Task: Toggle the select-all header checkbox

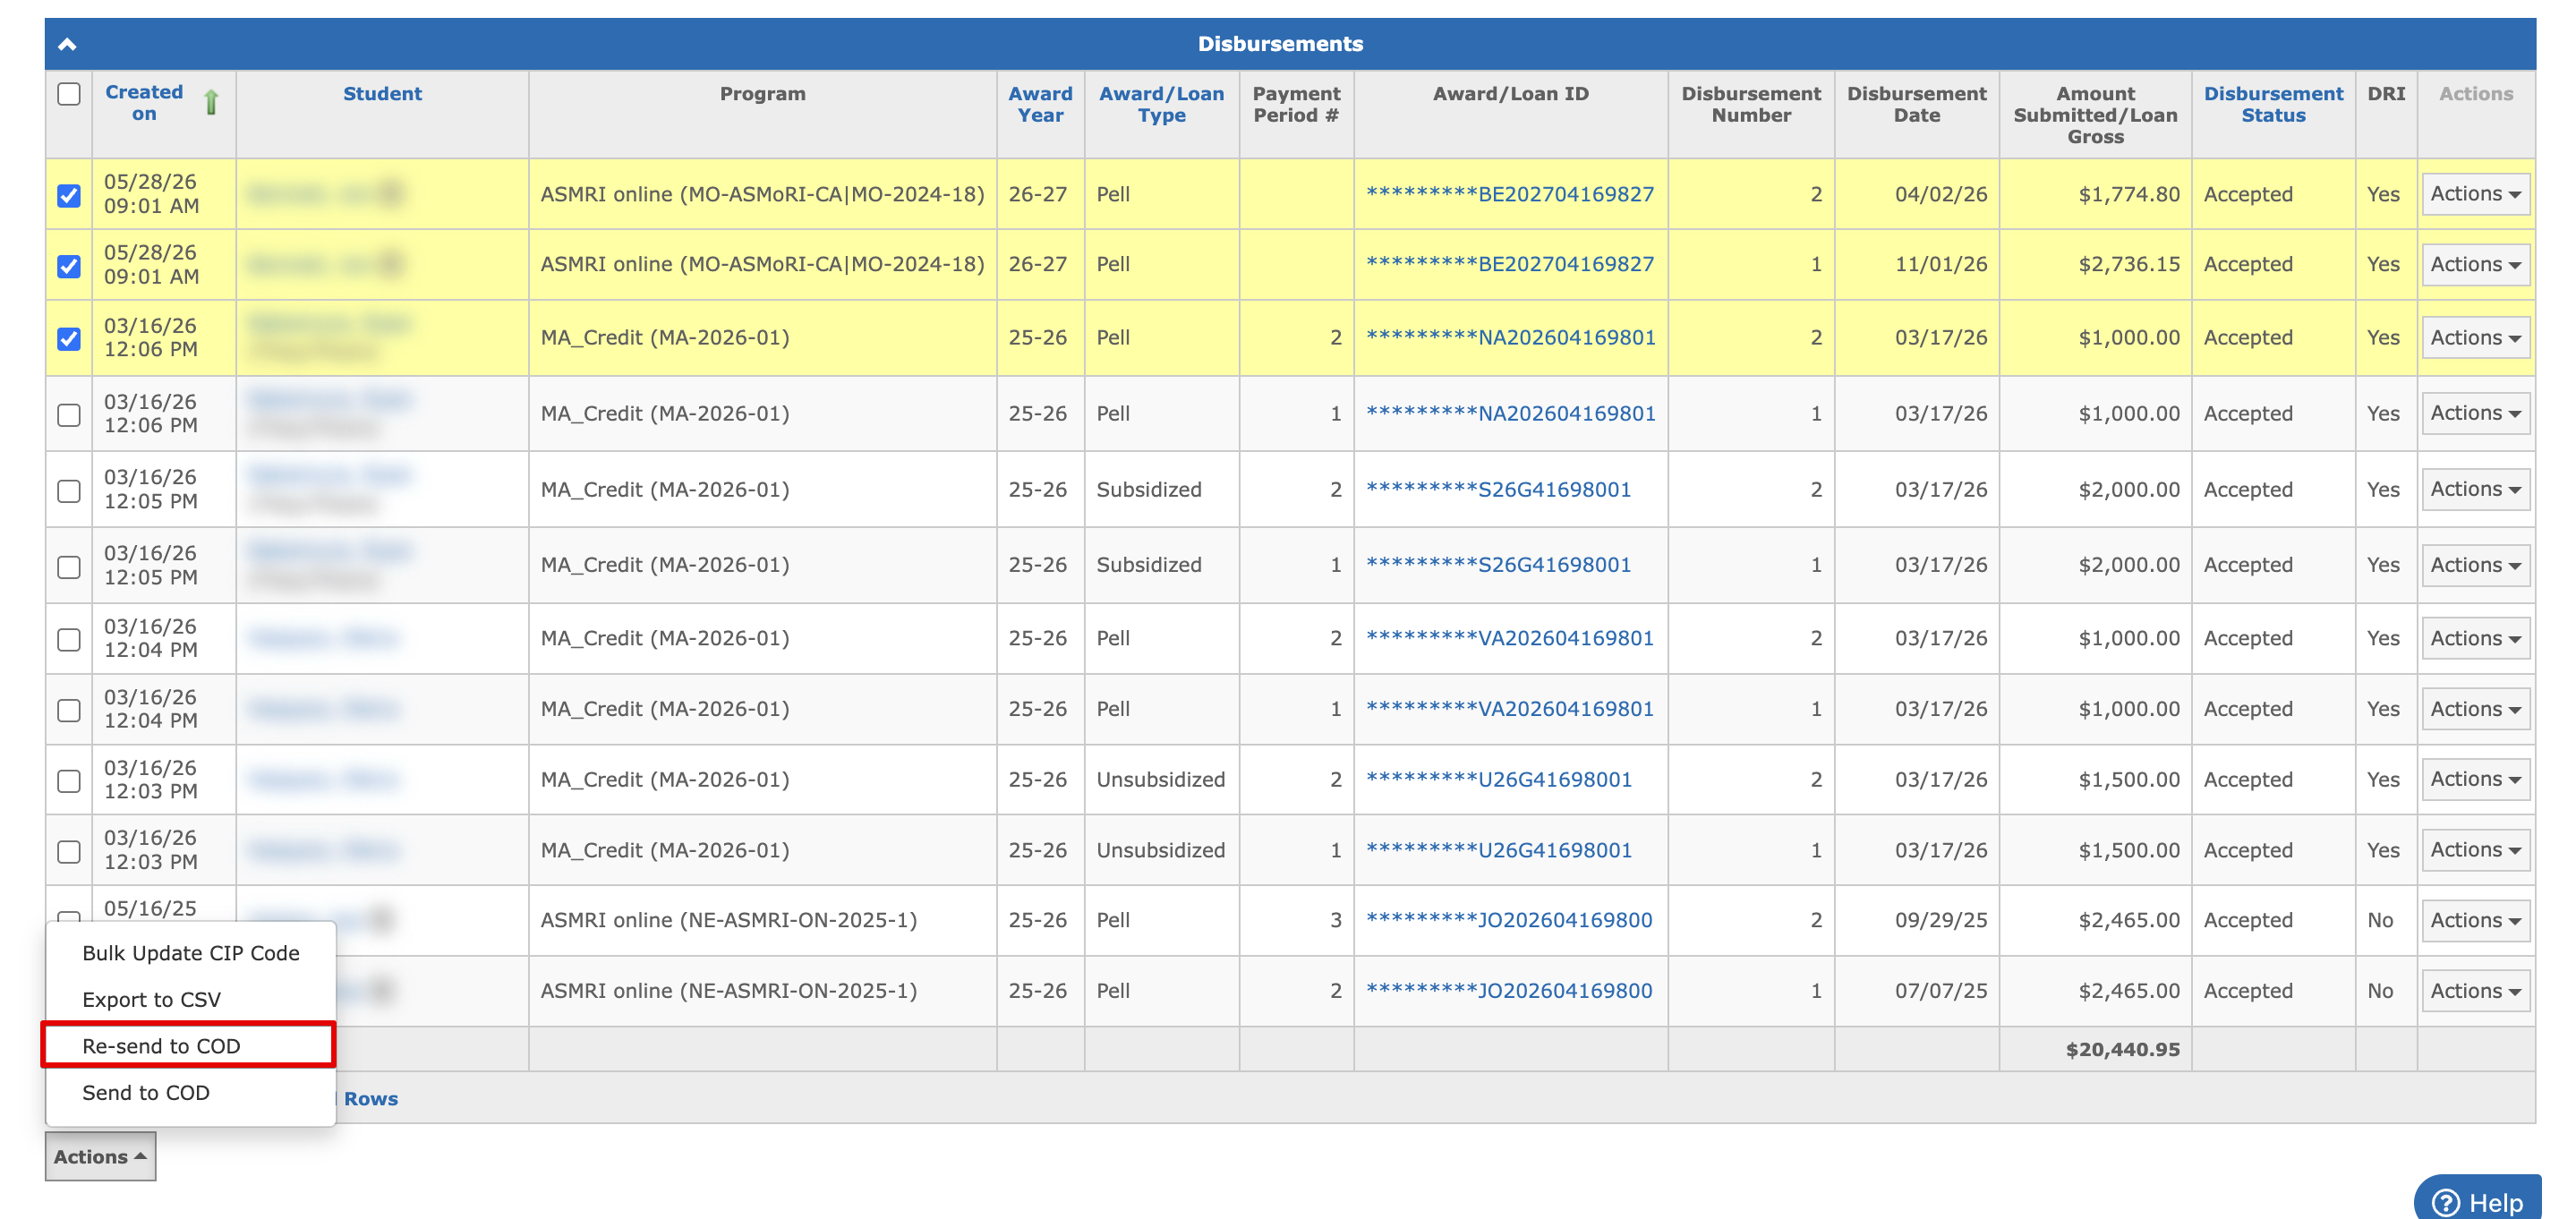Action: [69, 94]
